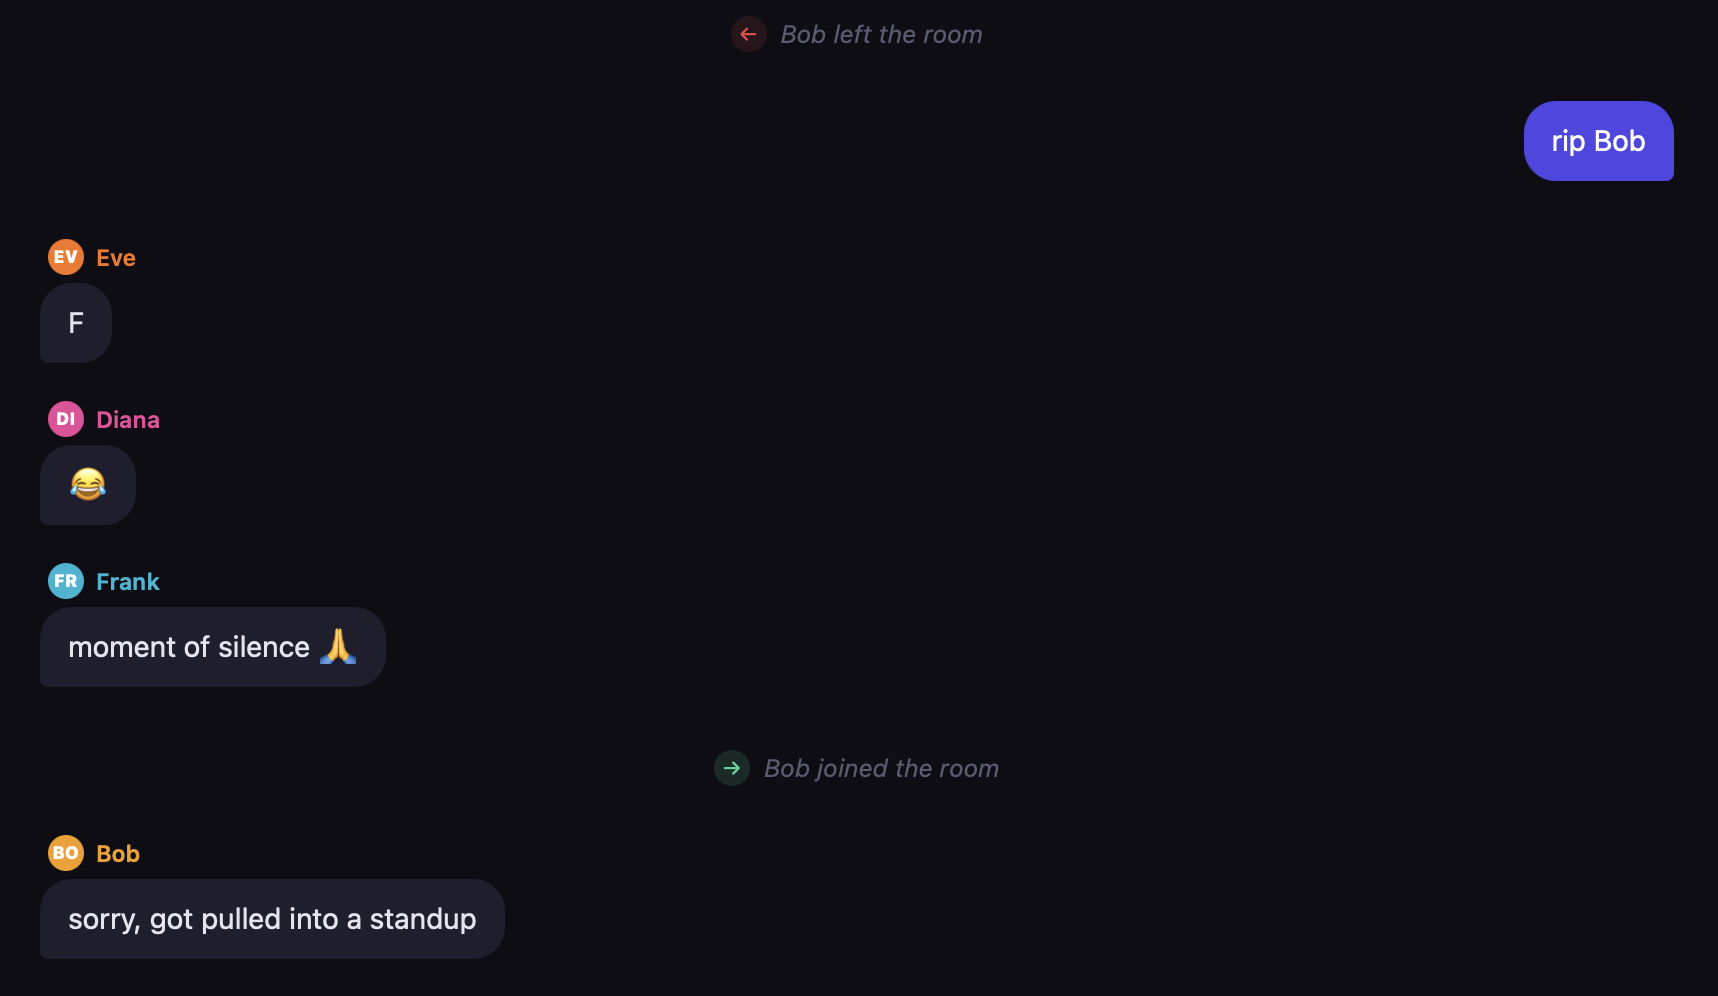Click the laughing emoji in Diana's message
The height and width of the screenshot is (996, 1718).
pos(87,485)
